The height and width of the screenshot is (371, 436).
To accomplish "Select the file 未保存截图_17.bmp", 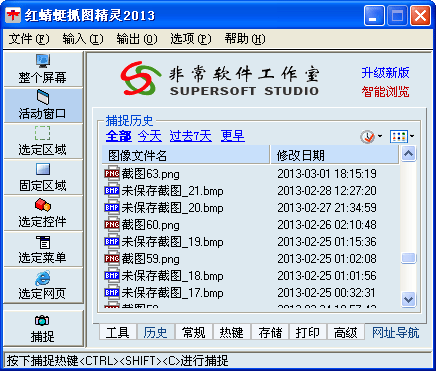I will tap(172, 293).
